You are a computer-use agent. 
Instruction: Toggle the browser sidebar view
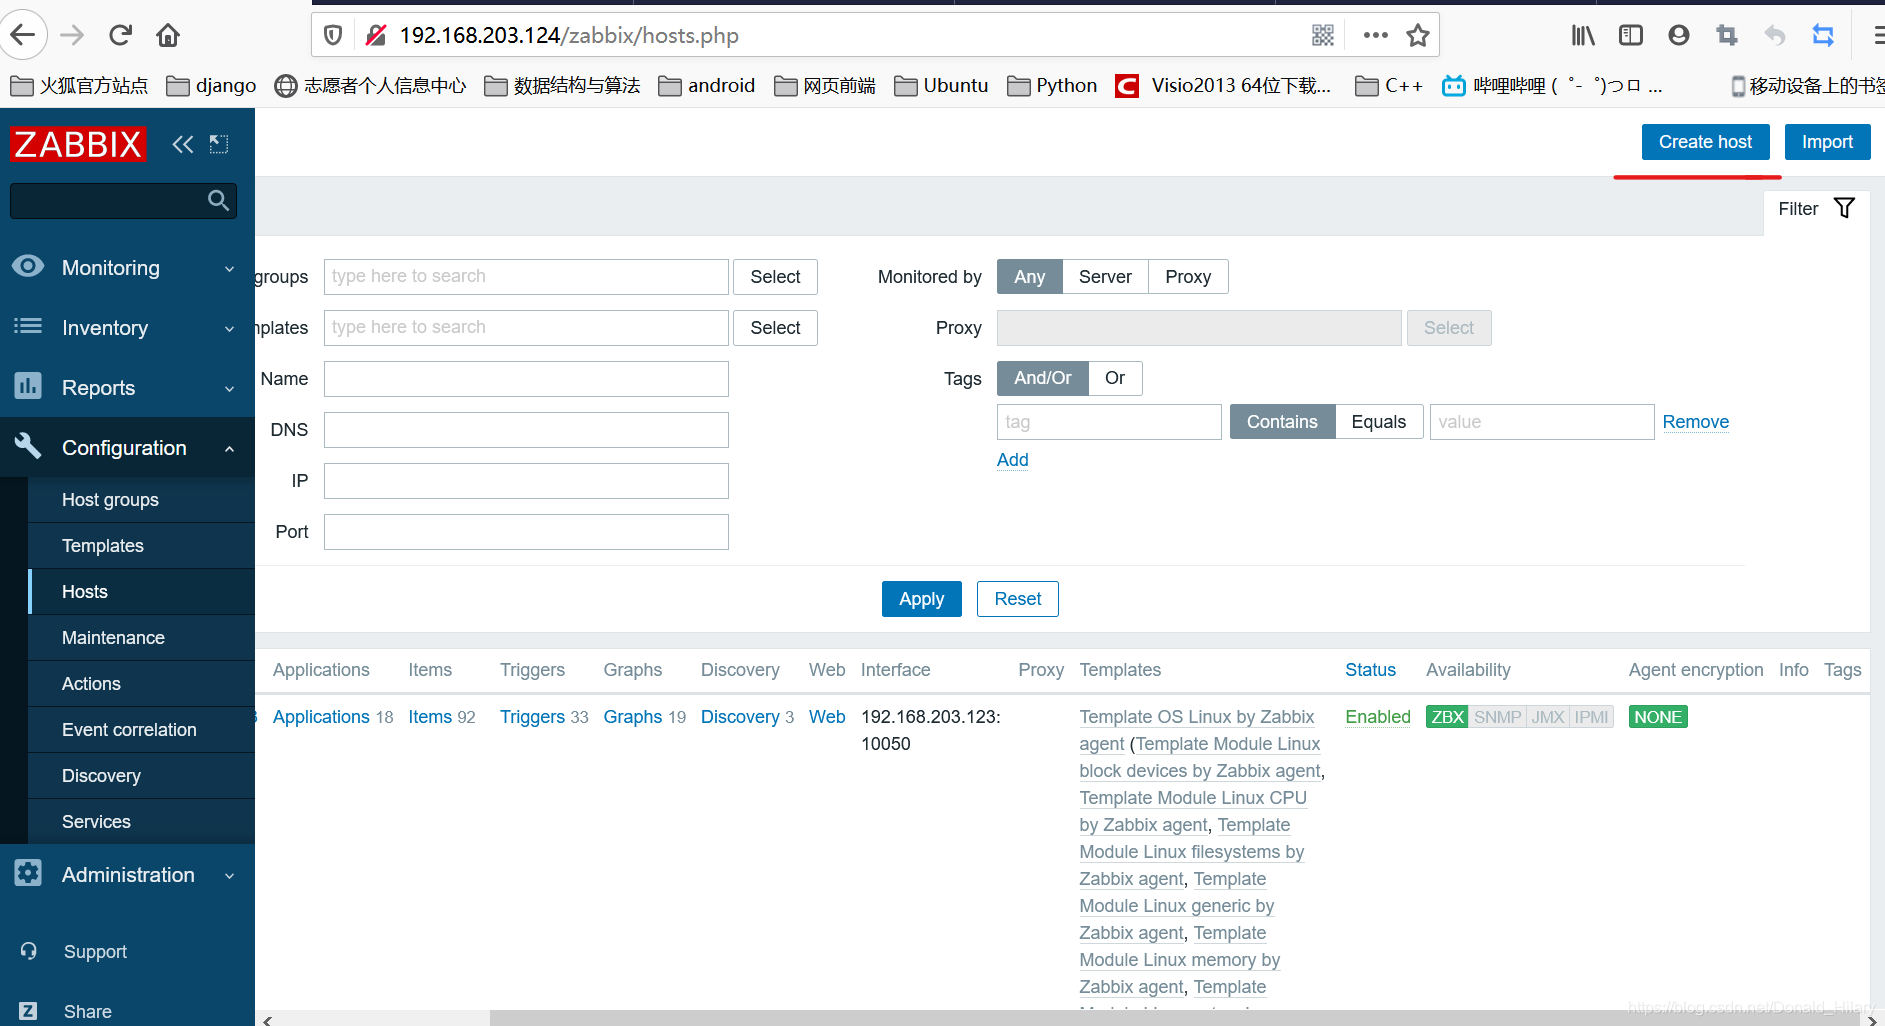pyautogui.click(x=1631, y=35)
